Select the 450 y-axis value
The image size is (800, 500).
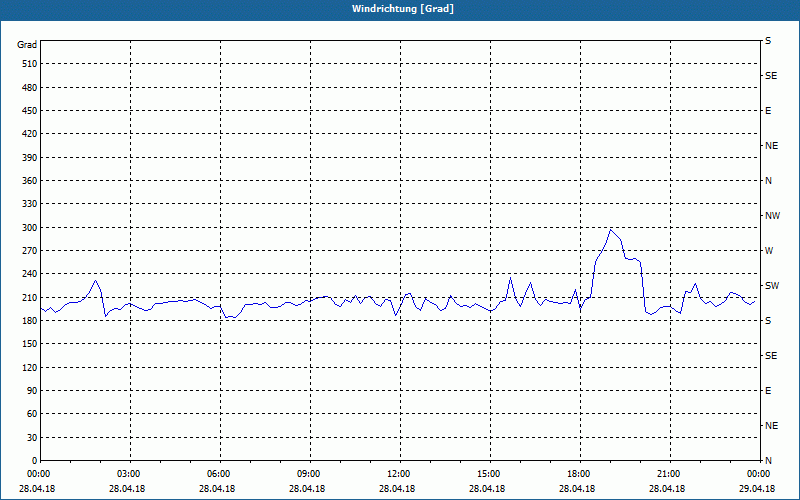(30, 111)
